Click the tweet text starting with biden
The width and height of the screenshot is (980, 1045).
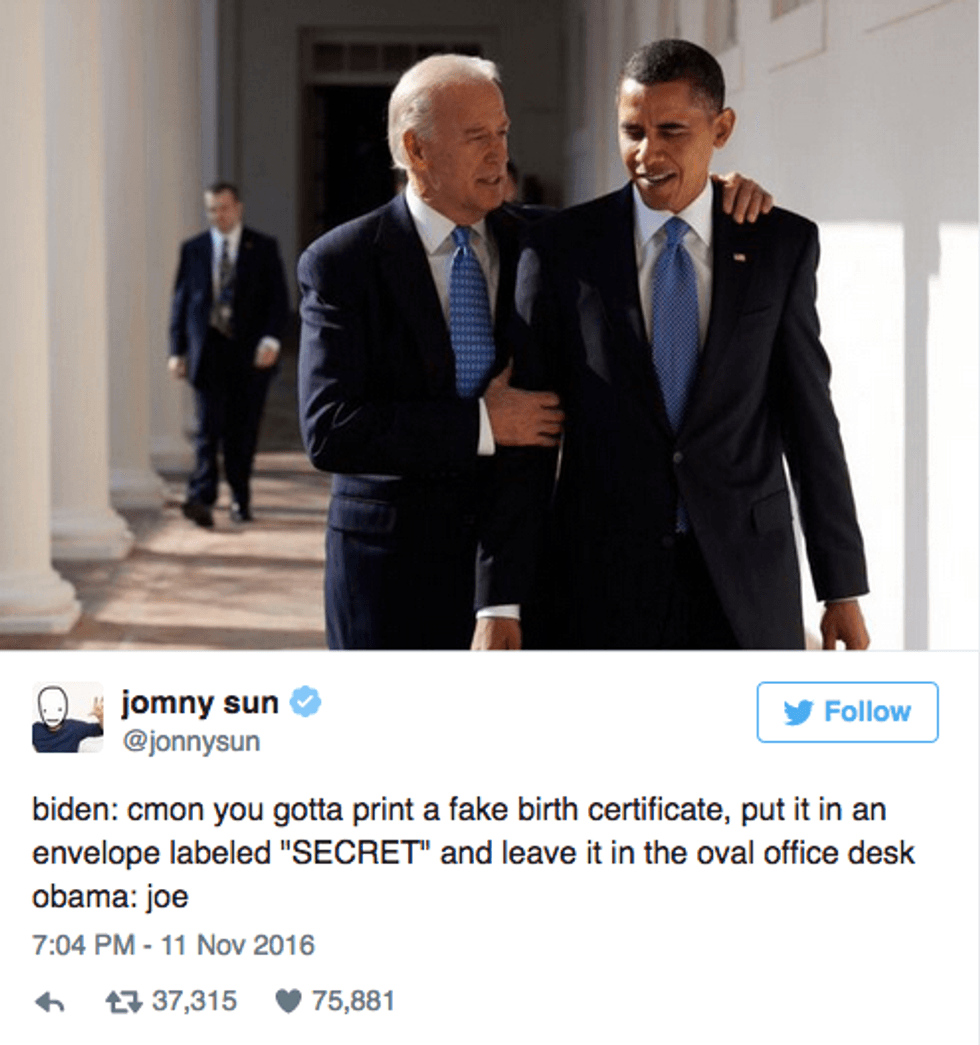coord(473,853)
